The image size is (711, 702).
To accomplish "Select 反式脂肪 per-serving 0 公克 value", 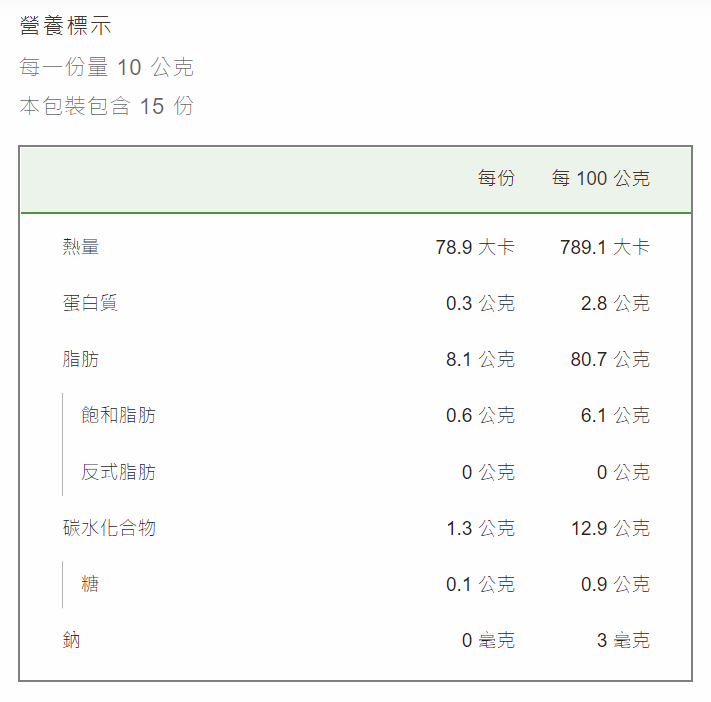I will coord(488,472).
